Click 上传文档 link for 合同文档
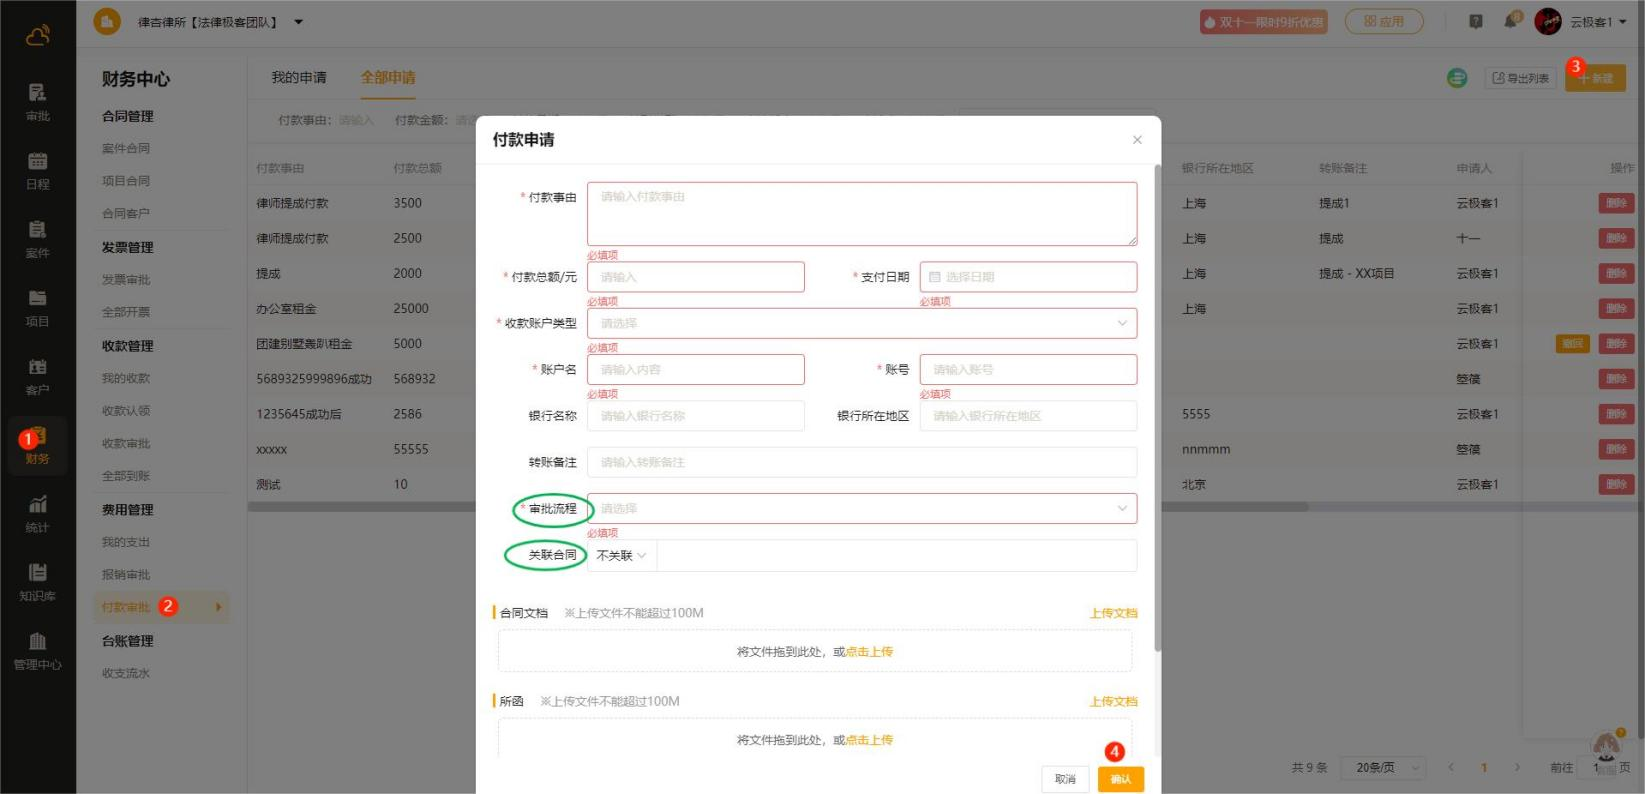 [x=1113, y=613]
